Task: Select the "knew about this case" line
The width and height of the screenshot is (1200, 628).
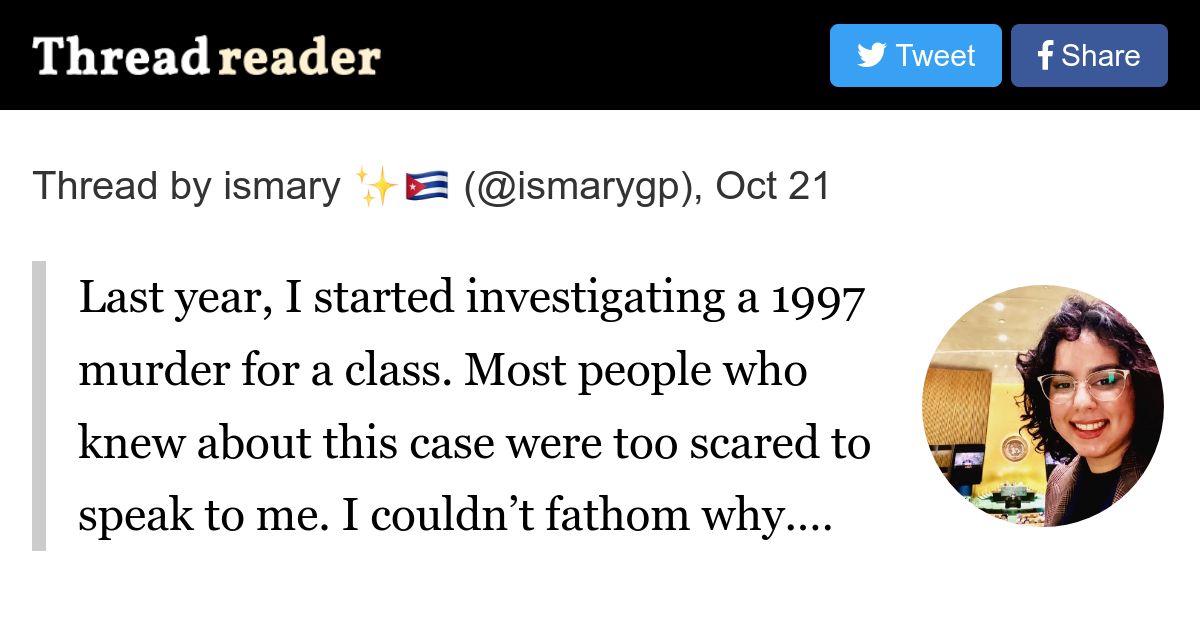Action: pyautogui.click(x=474, y=444)
